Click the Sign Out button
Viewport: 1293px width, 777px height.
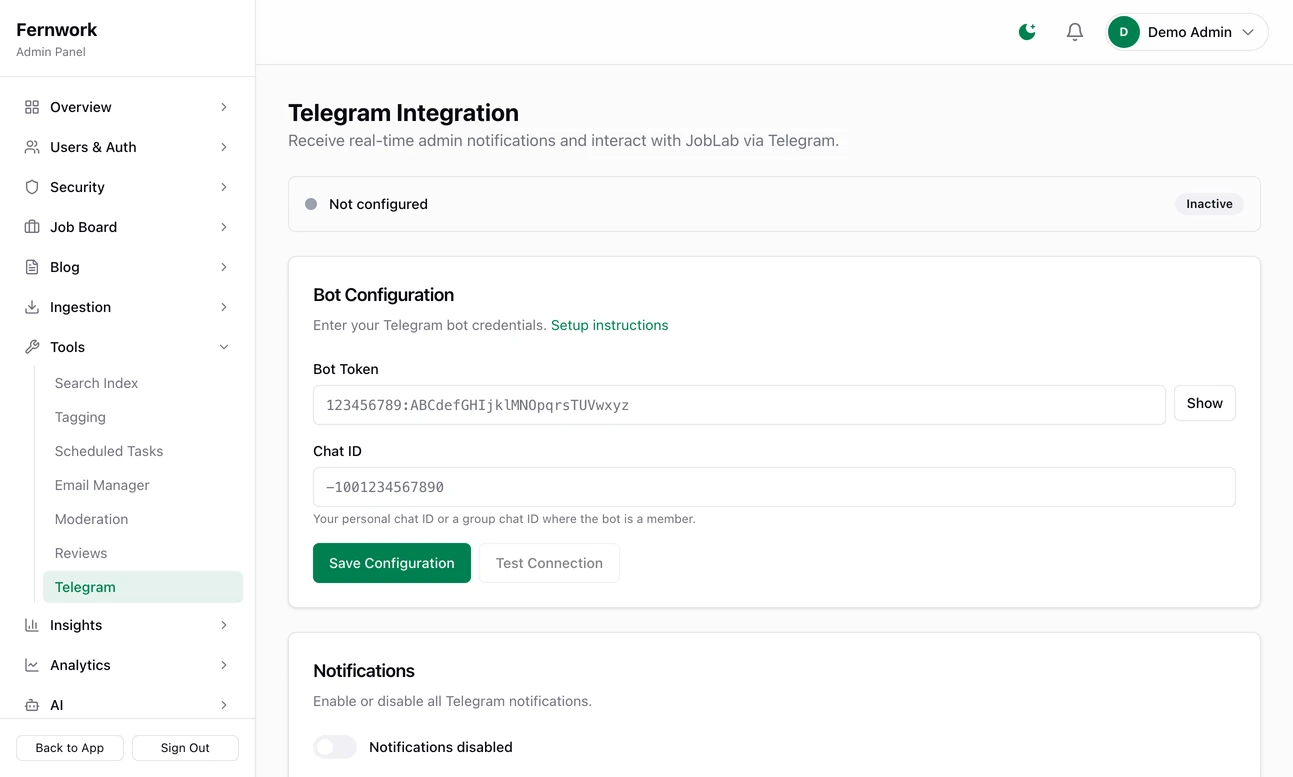point(185,748)
